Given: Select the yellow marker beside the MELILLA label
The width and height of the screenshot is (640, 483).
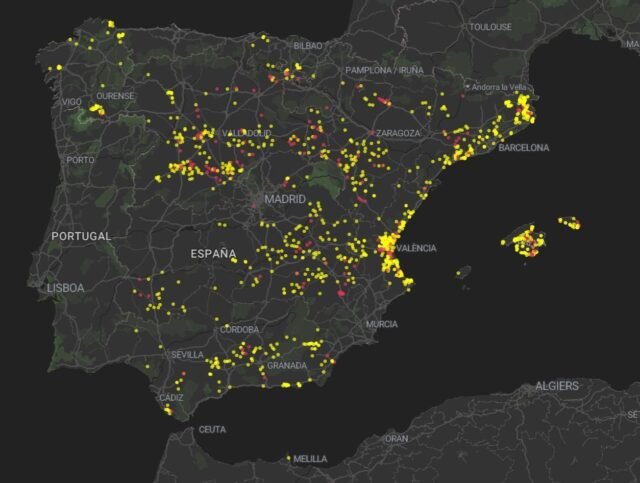Looking at the screenshot, I should coord(289,458).
